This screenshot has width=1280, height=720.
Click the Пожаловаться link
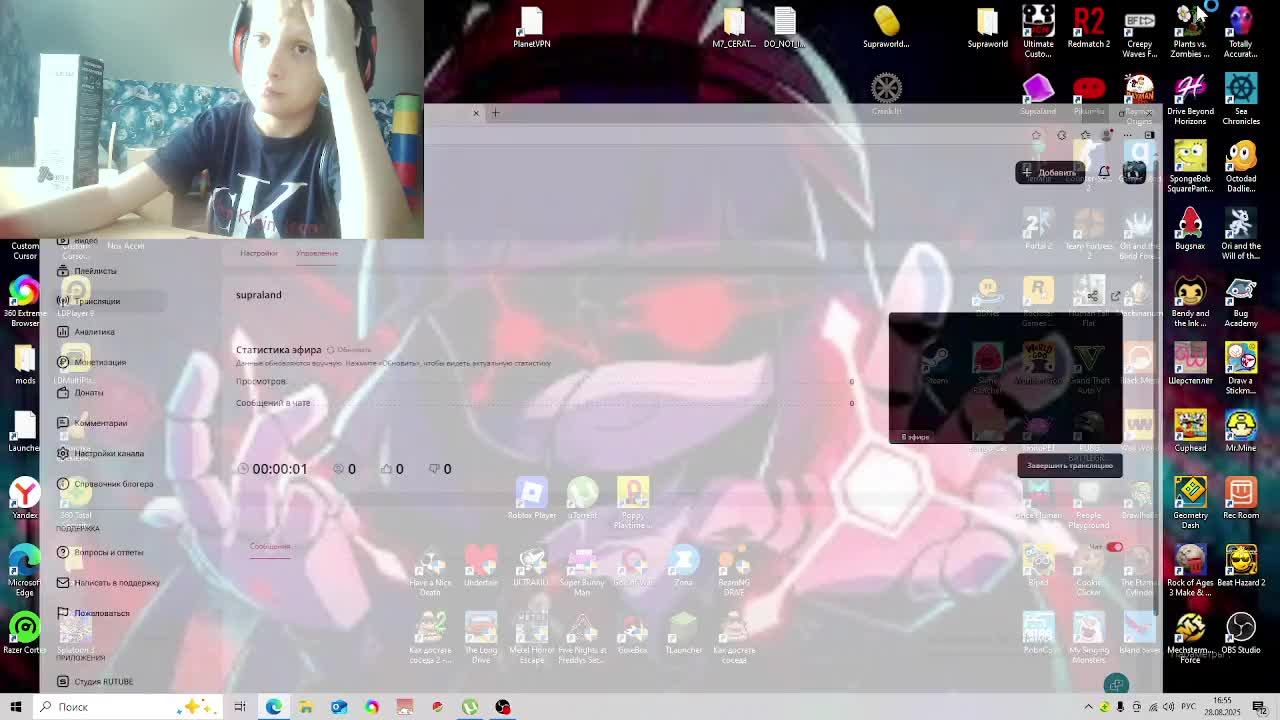coord(94,613)
